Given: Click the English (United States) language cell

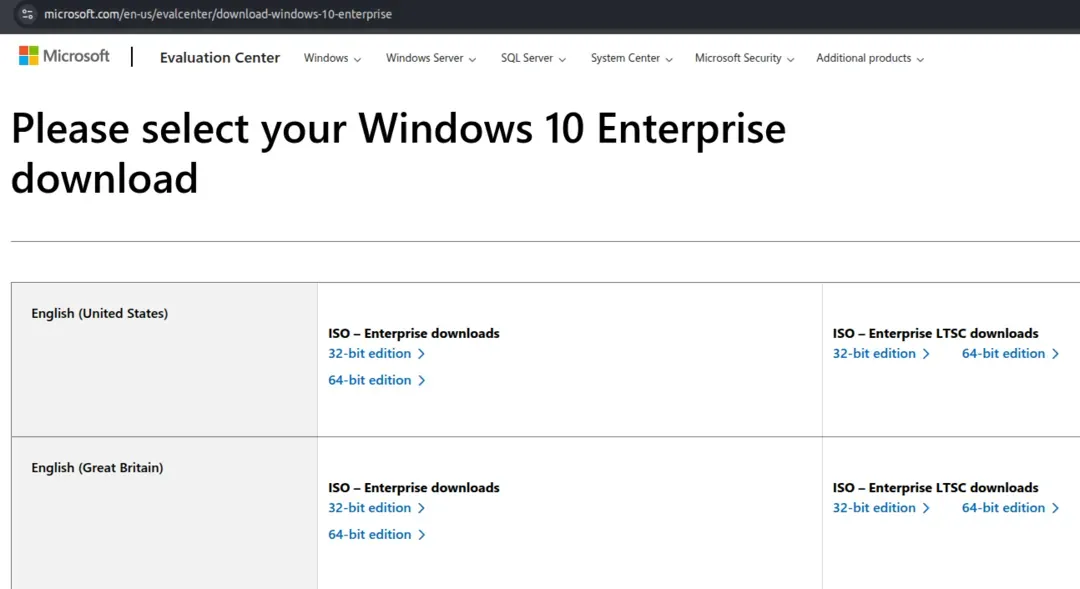Looking at the screenshot, I should [100, 314].
